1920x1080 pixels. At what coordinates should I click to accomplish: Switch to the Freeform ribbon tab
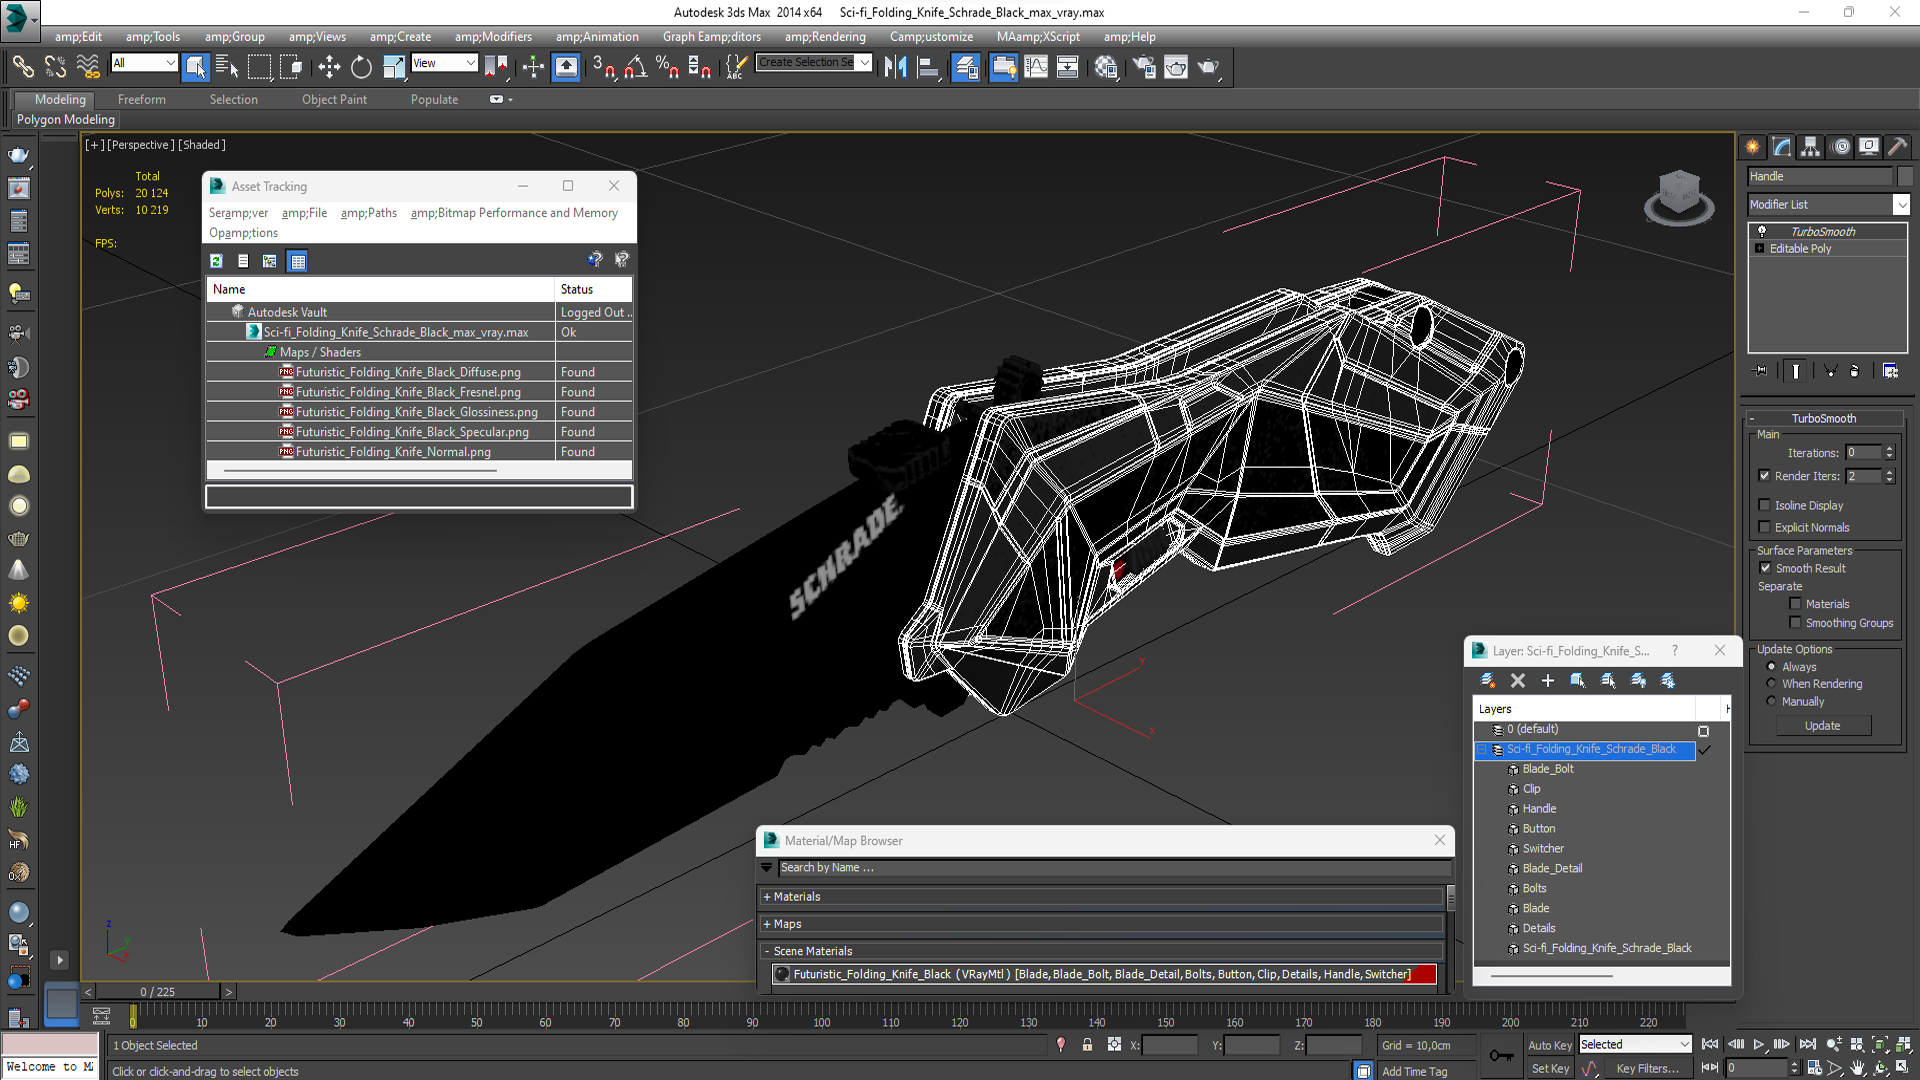point(142,99)
